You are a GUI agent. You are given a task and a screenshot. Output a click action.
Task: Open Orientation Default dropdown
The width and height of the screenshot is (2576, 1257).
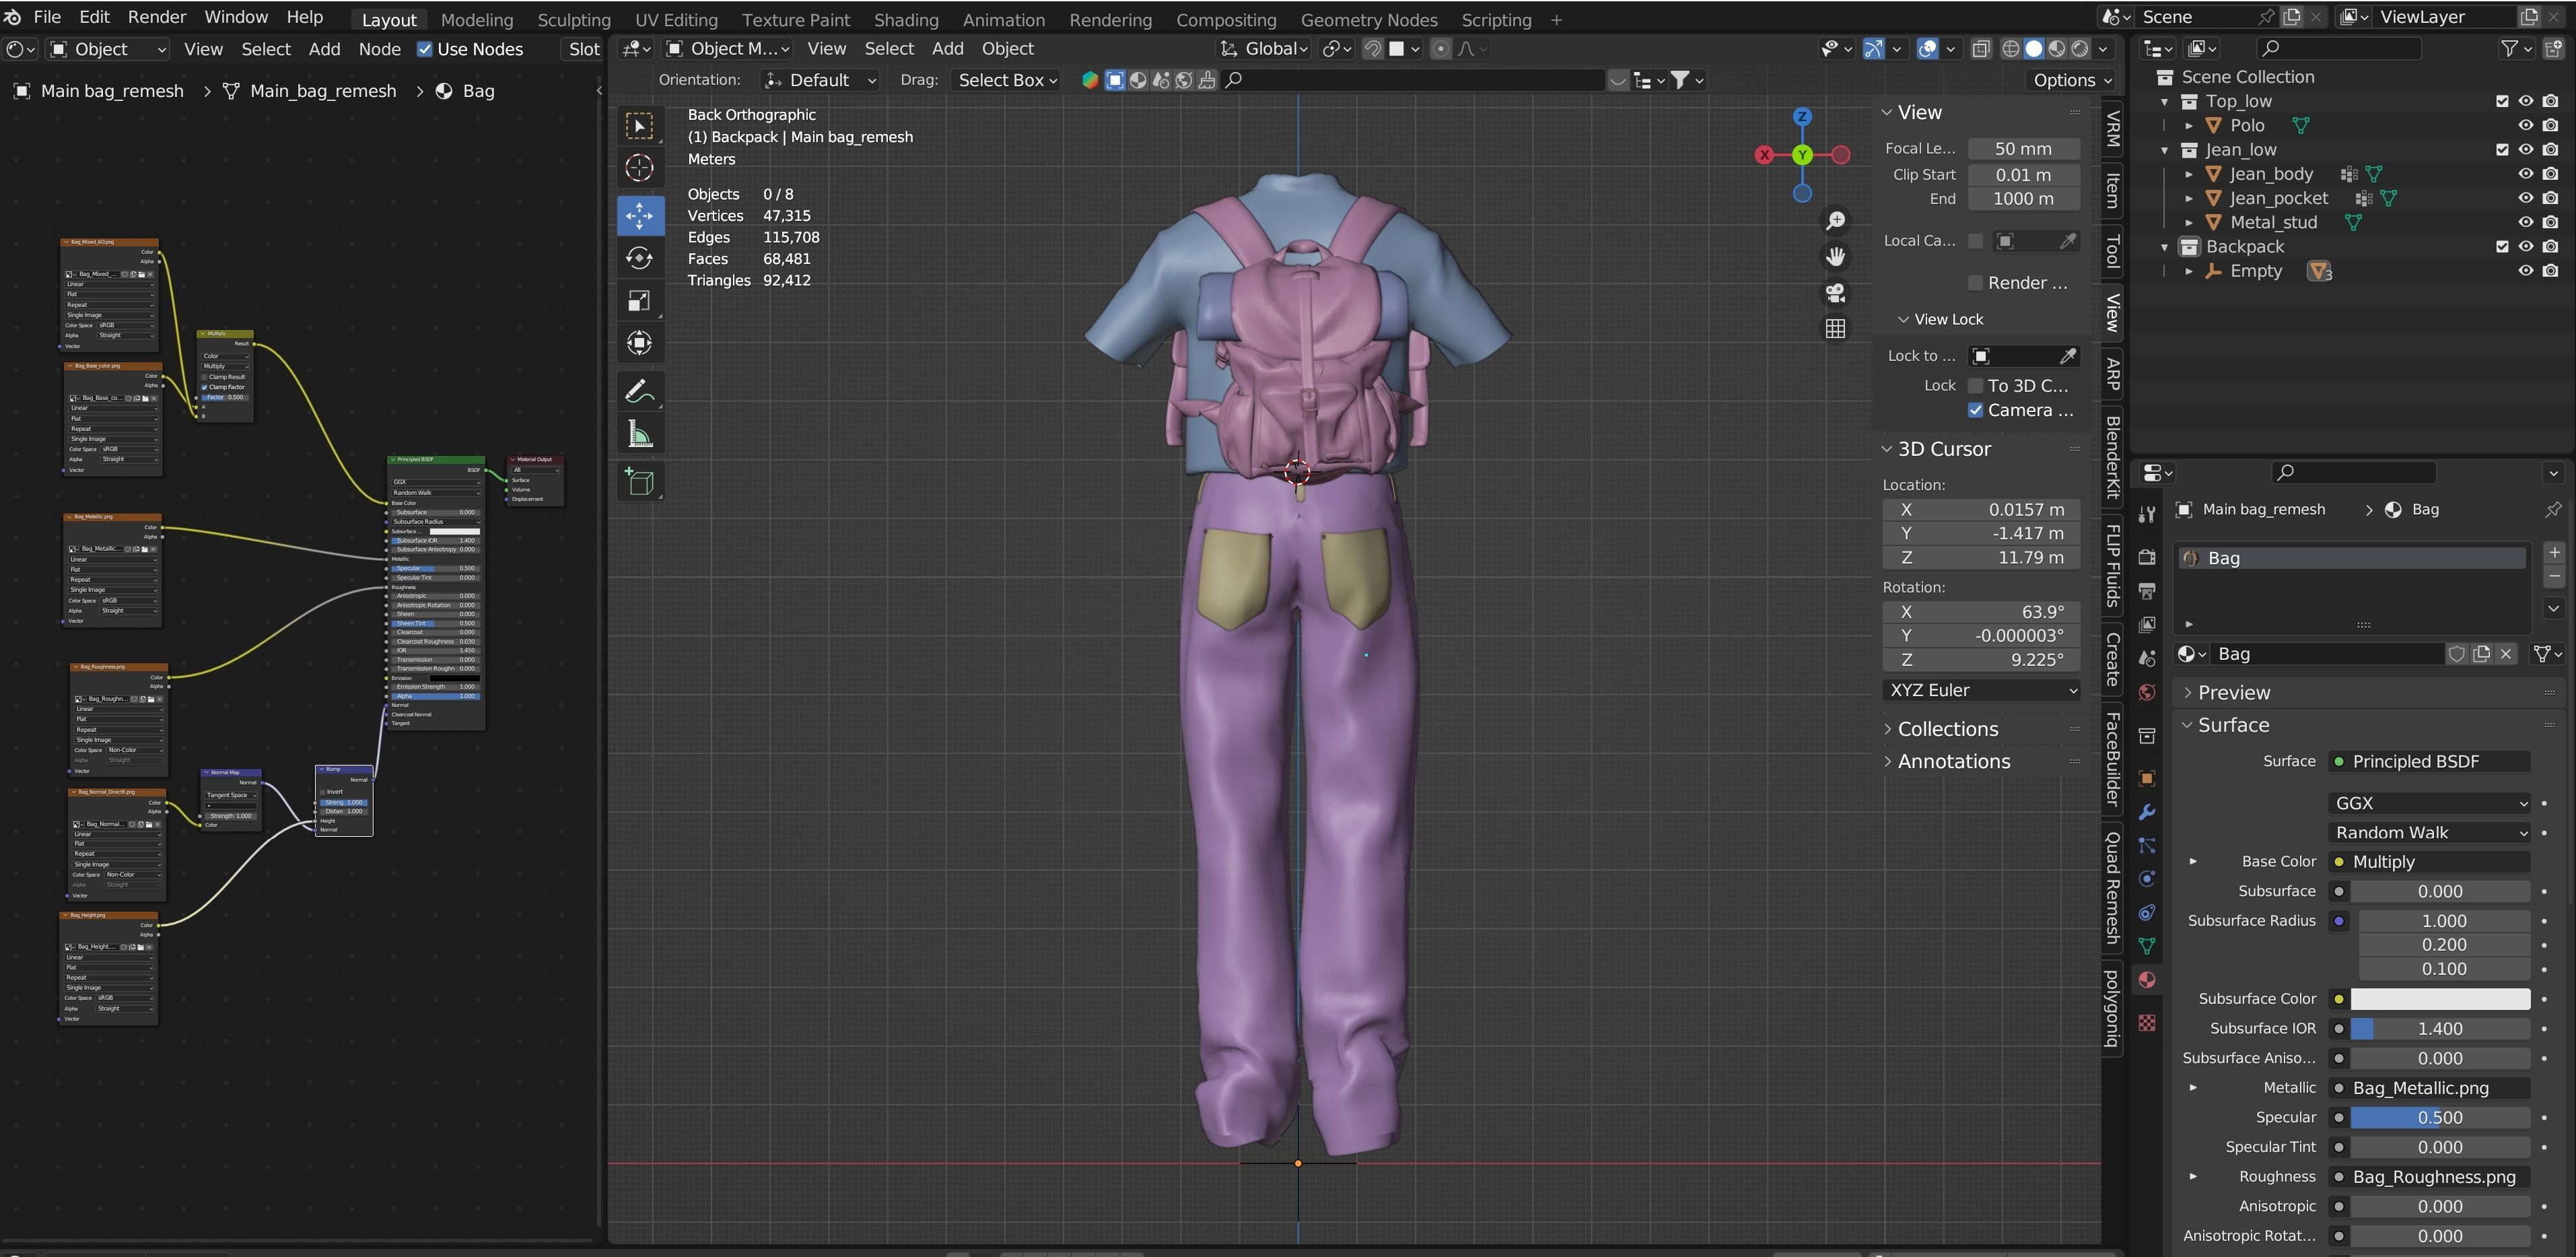[x=820, y=80]
